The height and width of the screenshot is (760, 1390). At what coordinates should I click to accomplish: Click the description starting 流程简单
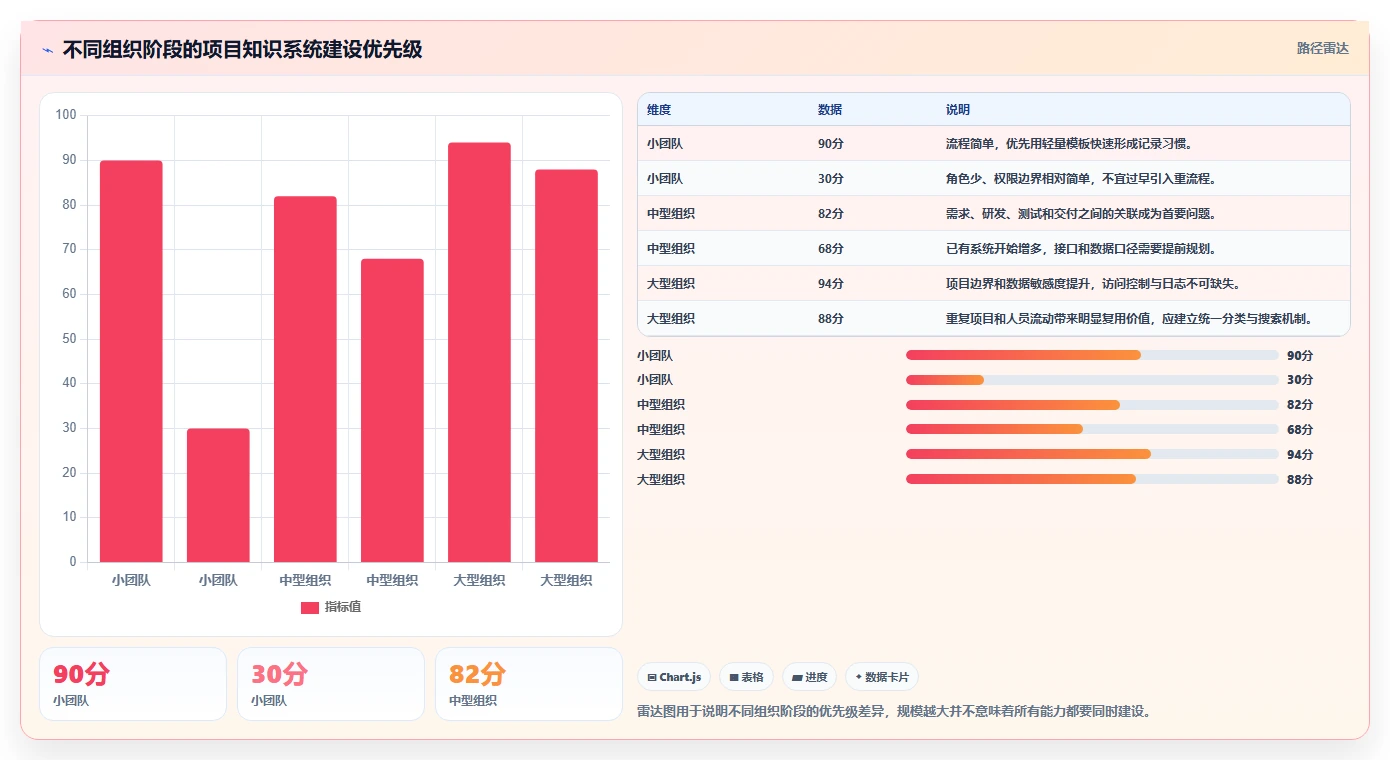click(1070, 144)
